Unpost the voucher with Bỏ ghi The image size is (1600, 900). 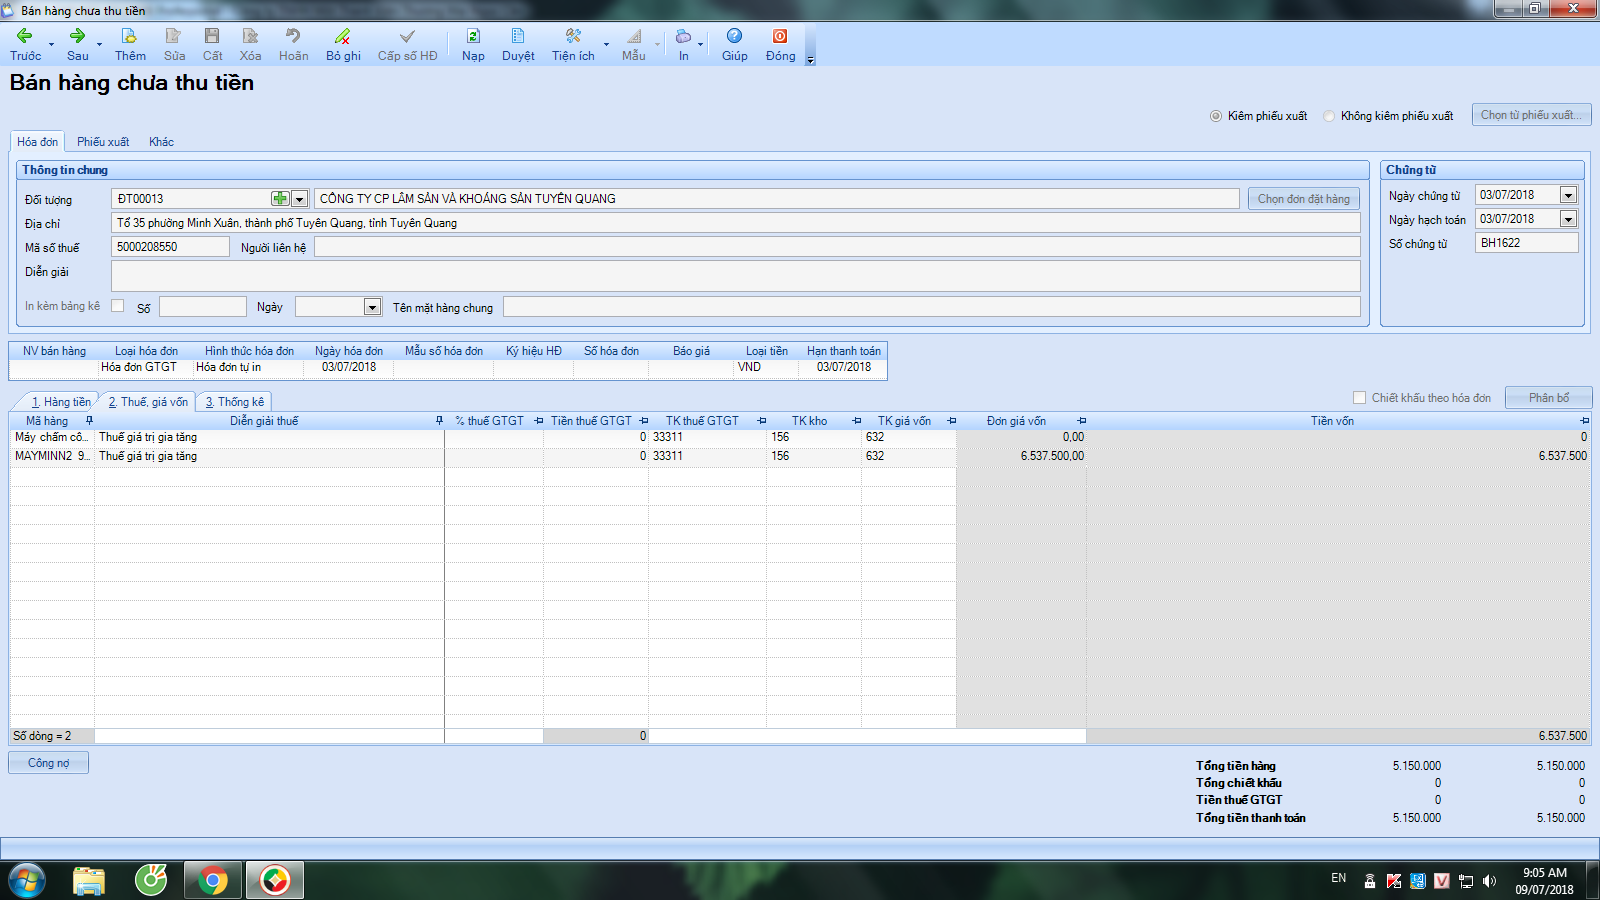point(343,44)
